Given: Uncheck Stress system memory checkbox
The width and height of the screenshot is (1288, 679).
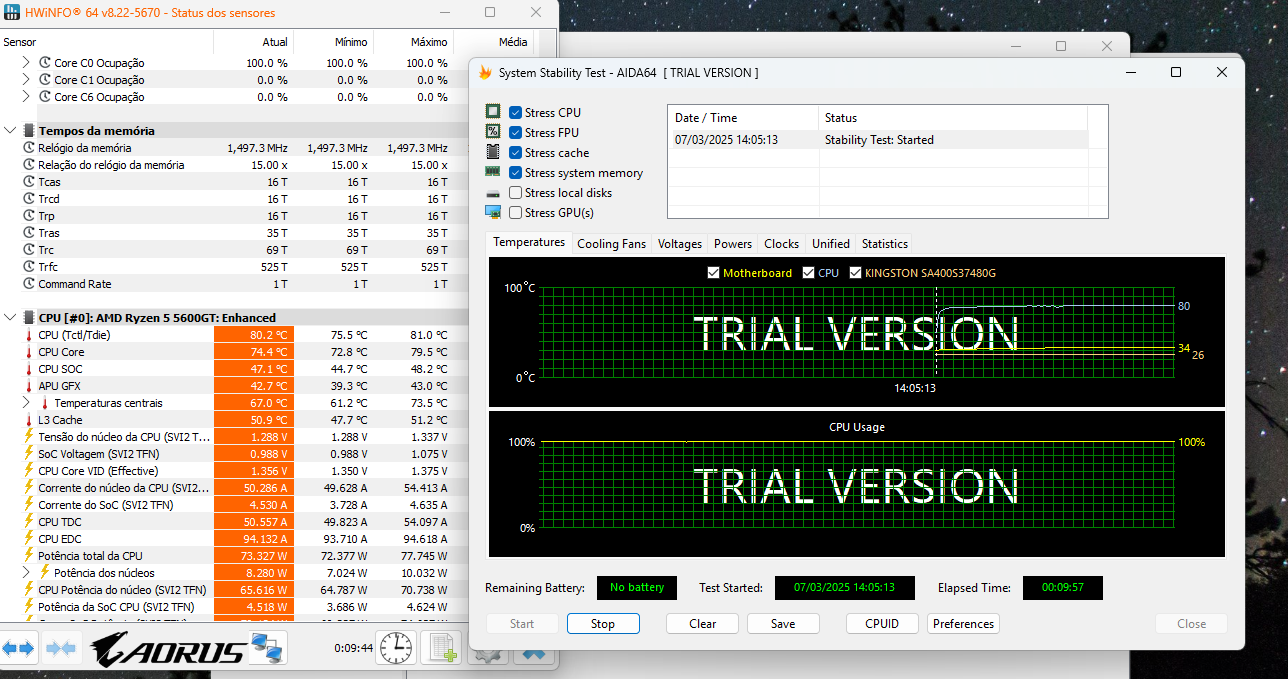Looking at the screenshot, I should click(515, 173).
